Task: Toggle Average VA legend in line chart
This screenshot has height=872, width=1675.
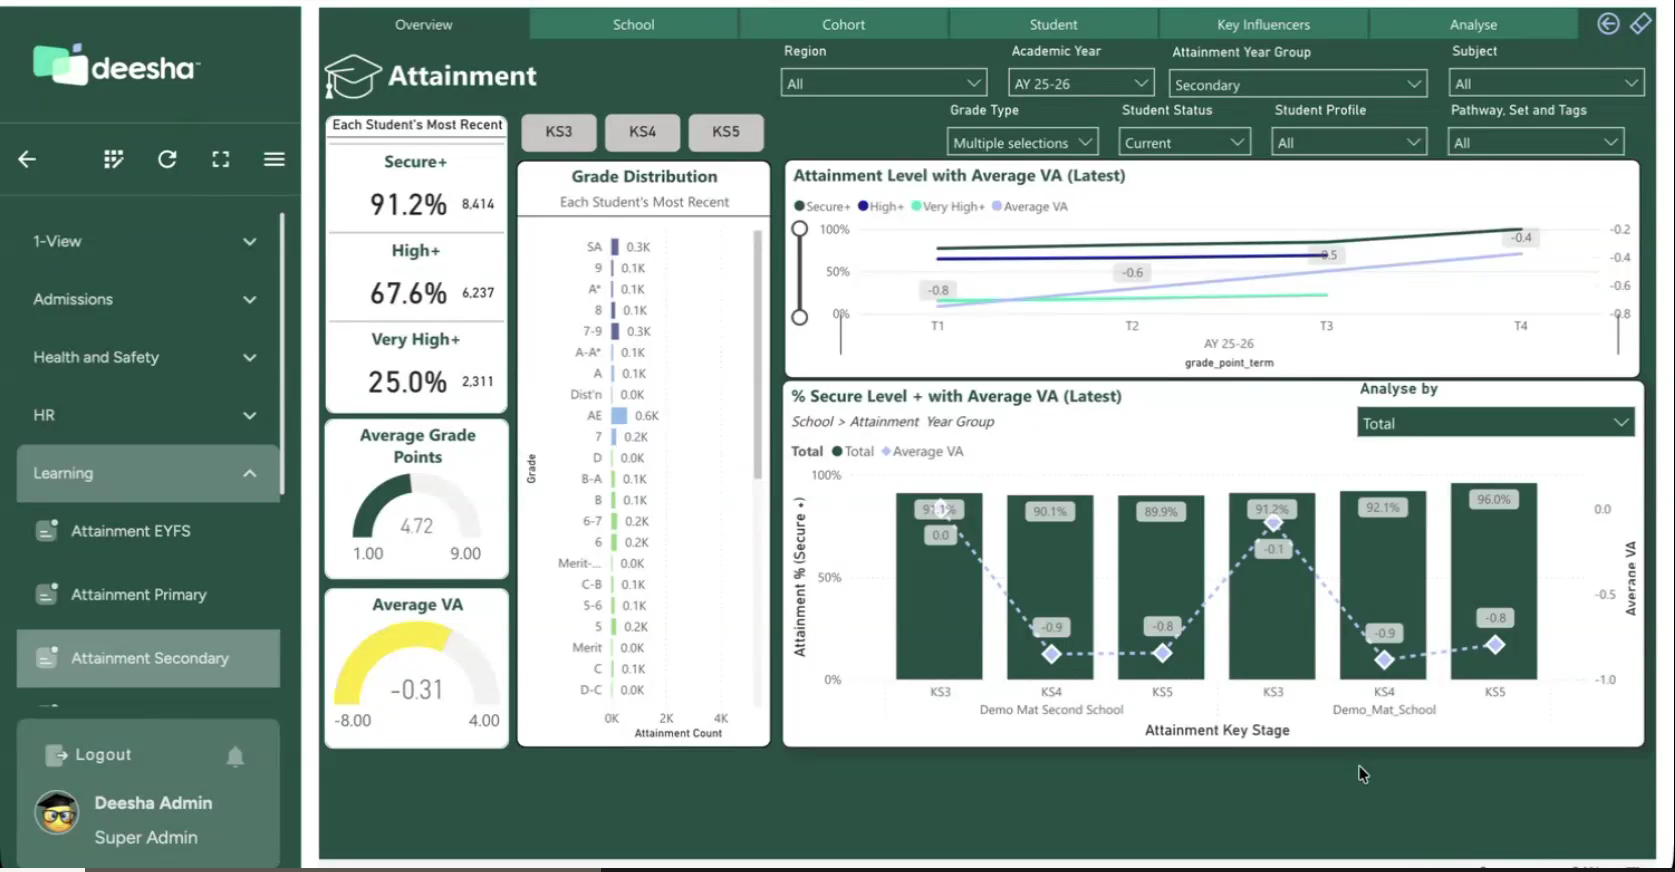Action: point(1030,206)
